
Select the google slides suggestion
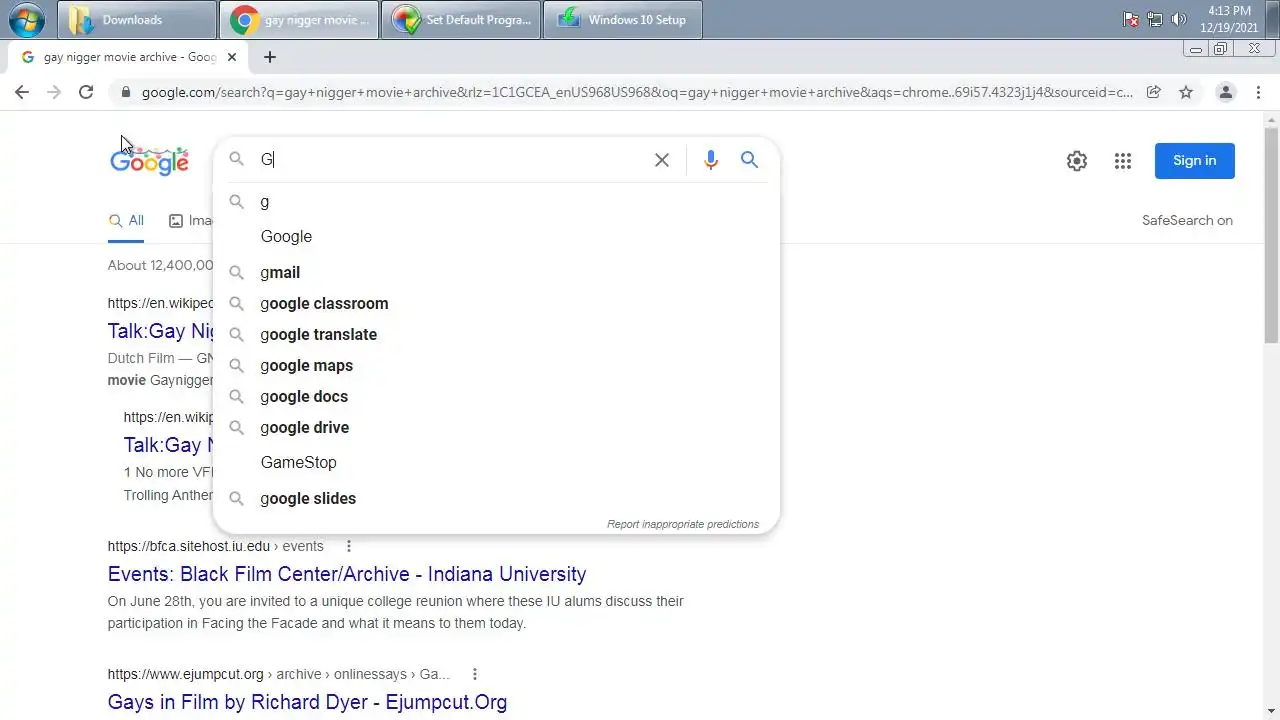(496, 498)
